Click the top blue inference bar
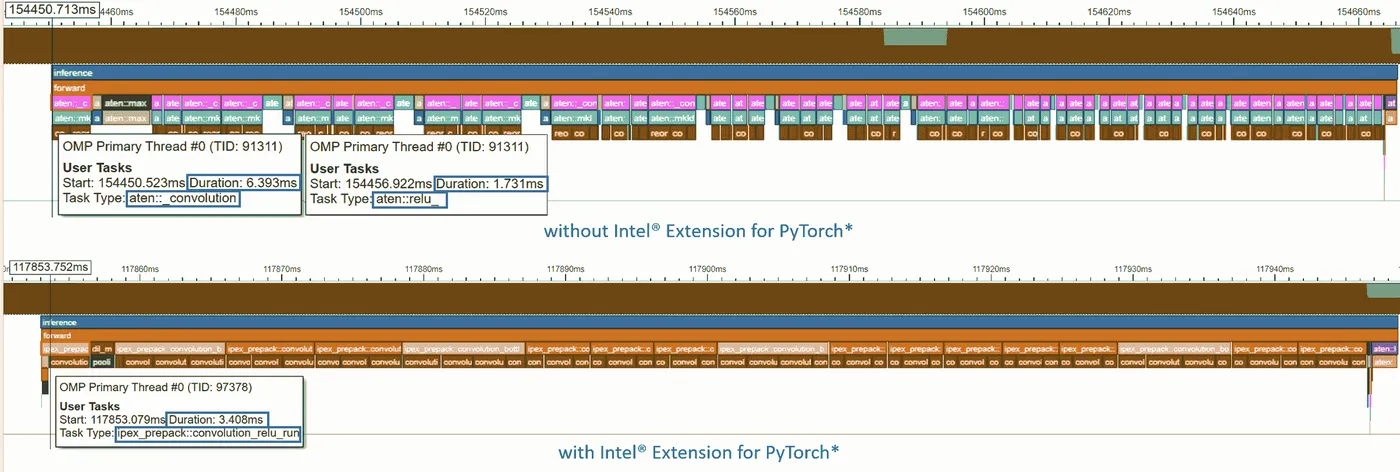The width and height of the screenshot is (1400, 472). pyautogui.click(x=723, y=73)
